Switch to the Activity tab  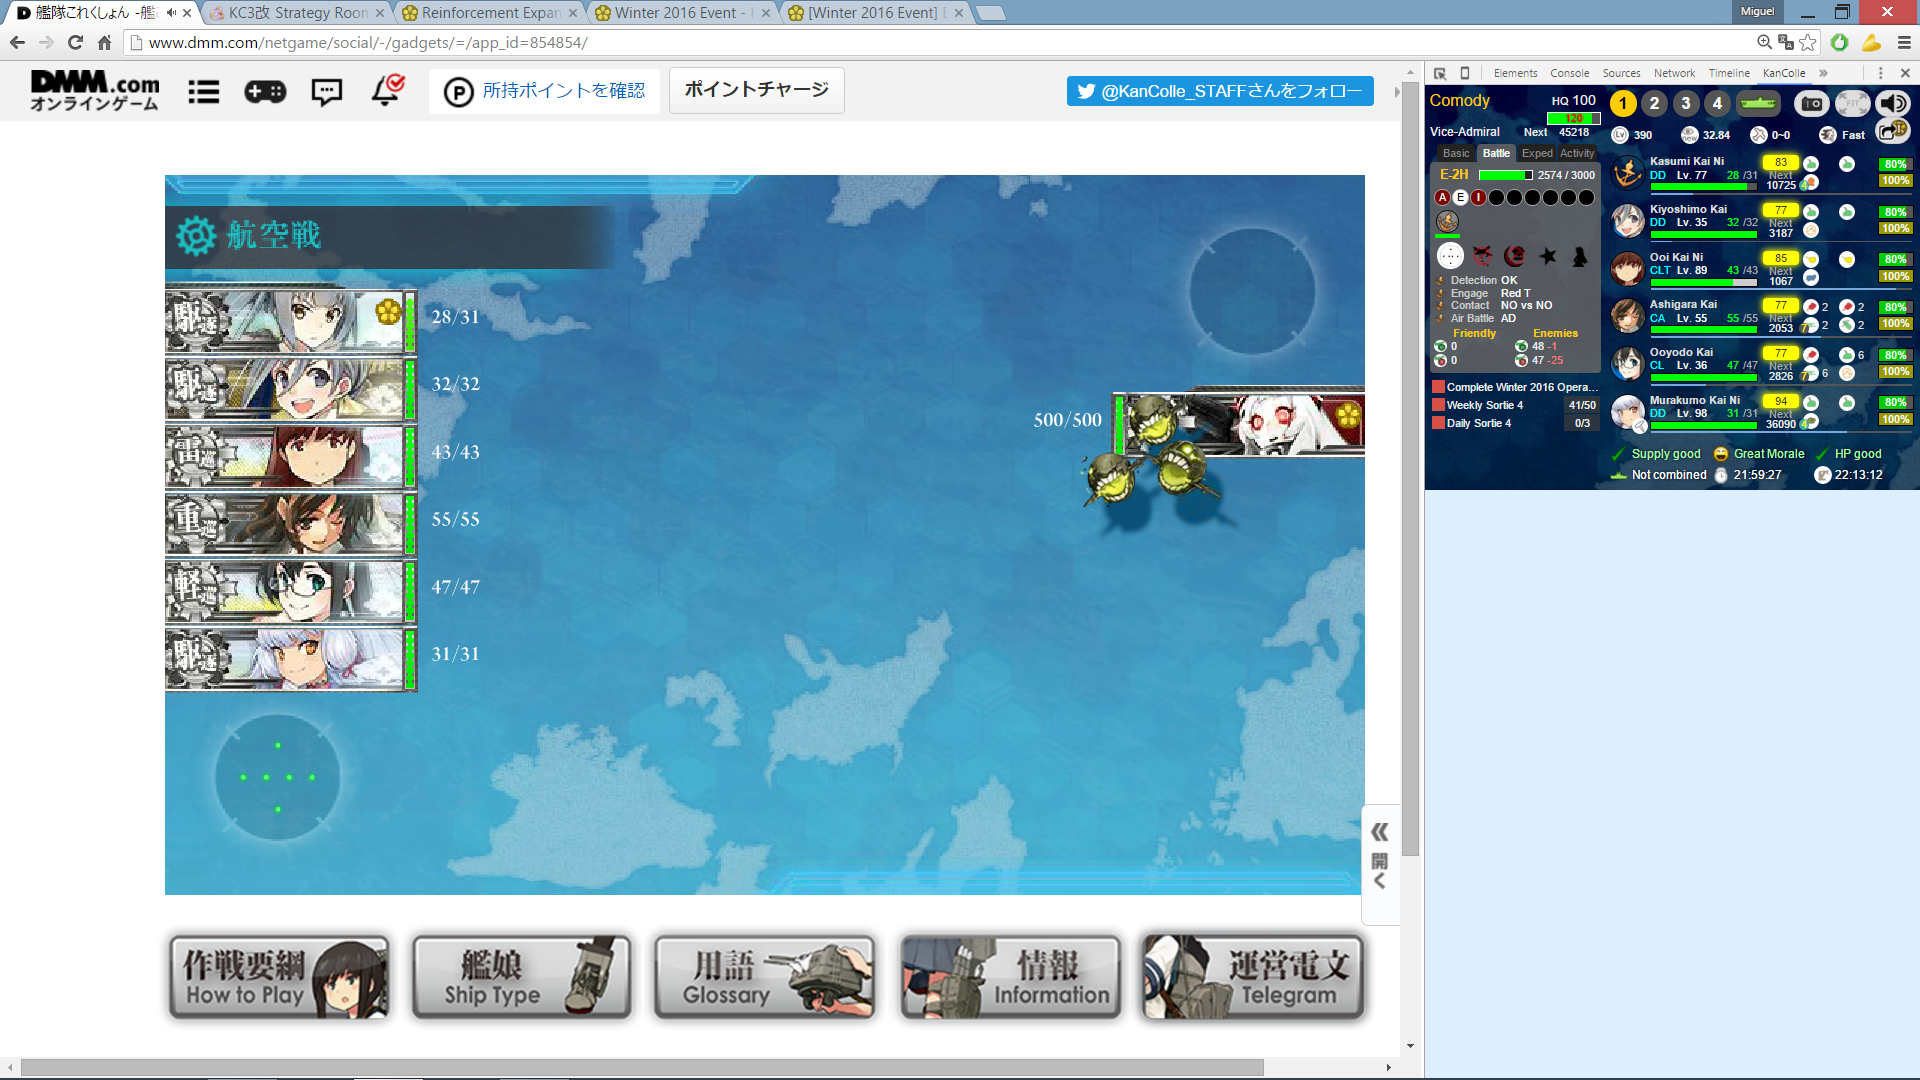point(1577,153)
